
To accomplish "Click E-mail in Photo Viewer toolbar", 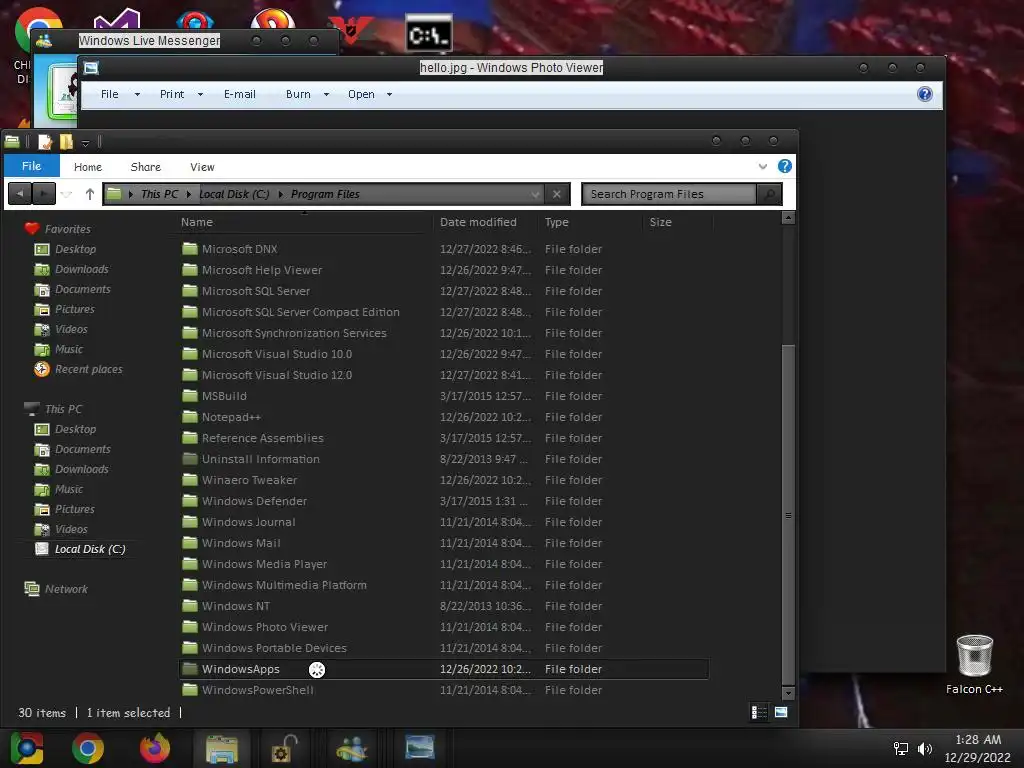I will coord(240,94).
